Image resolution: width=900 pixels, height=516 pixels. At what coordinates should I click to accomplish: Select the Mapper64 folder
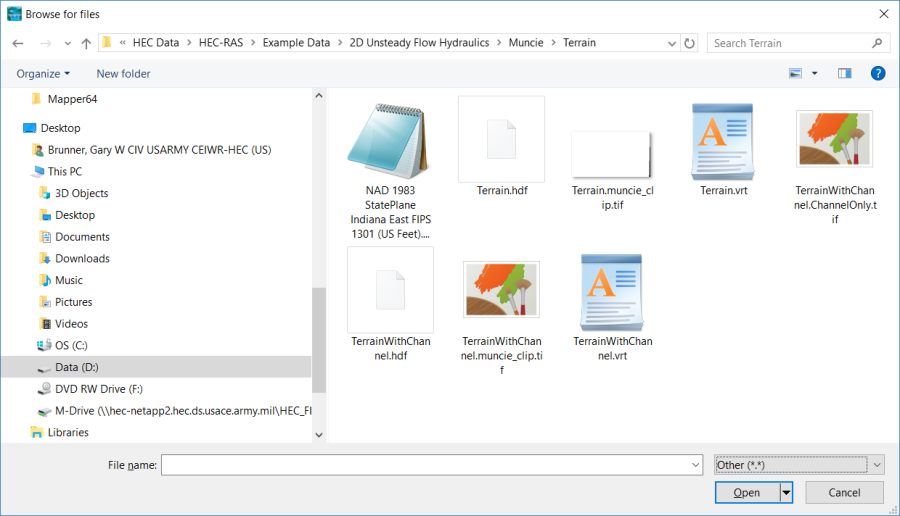click(x=72, y=99)
